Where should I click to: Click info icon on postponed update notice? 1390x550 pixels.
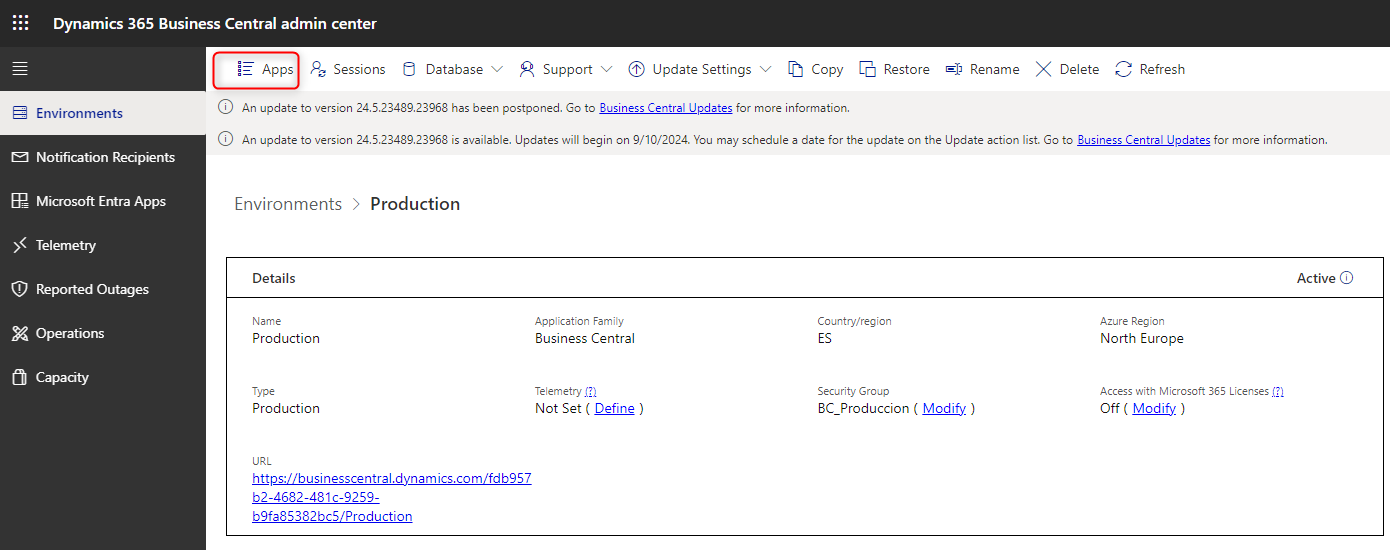(x=225, y=108)
